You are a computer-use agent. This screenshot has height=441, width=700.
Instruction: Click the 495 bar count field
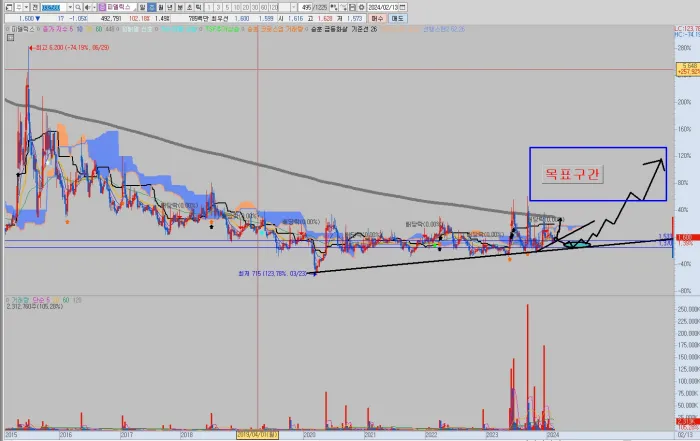tap(306, 7)
